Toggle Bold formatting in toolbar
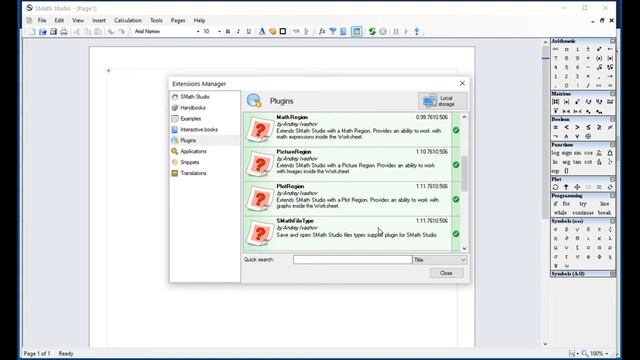Image resolution: width=640 pixels, height=360 pixels. click(228, 31)
